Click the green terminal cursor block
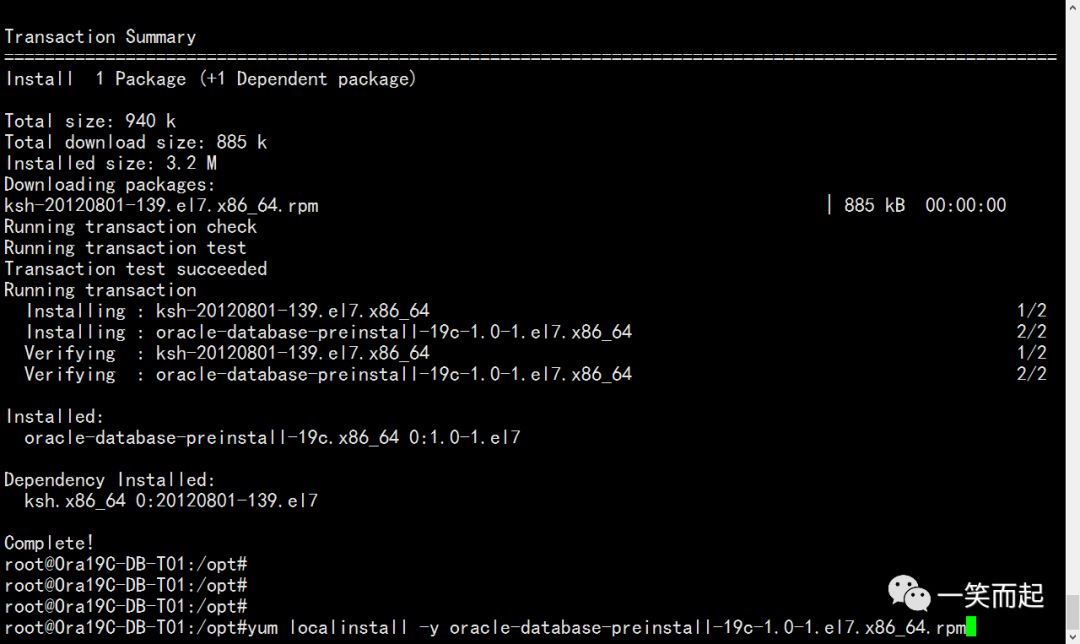This screenshot has width=1080, height=644. point(971,628)
